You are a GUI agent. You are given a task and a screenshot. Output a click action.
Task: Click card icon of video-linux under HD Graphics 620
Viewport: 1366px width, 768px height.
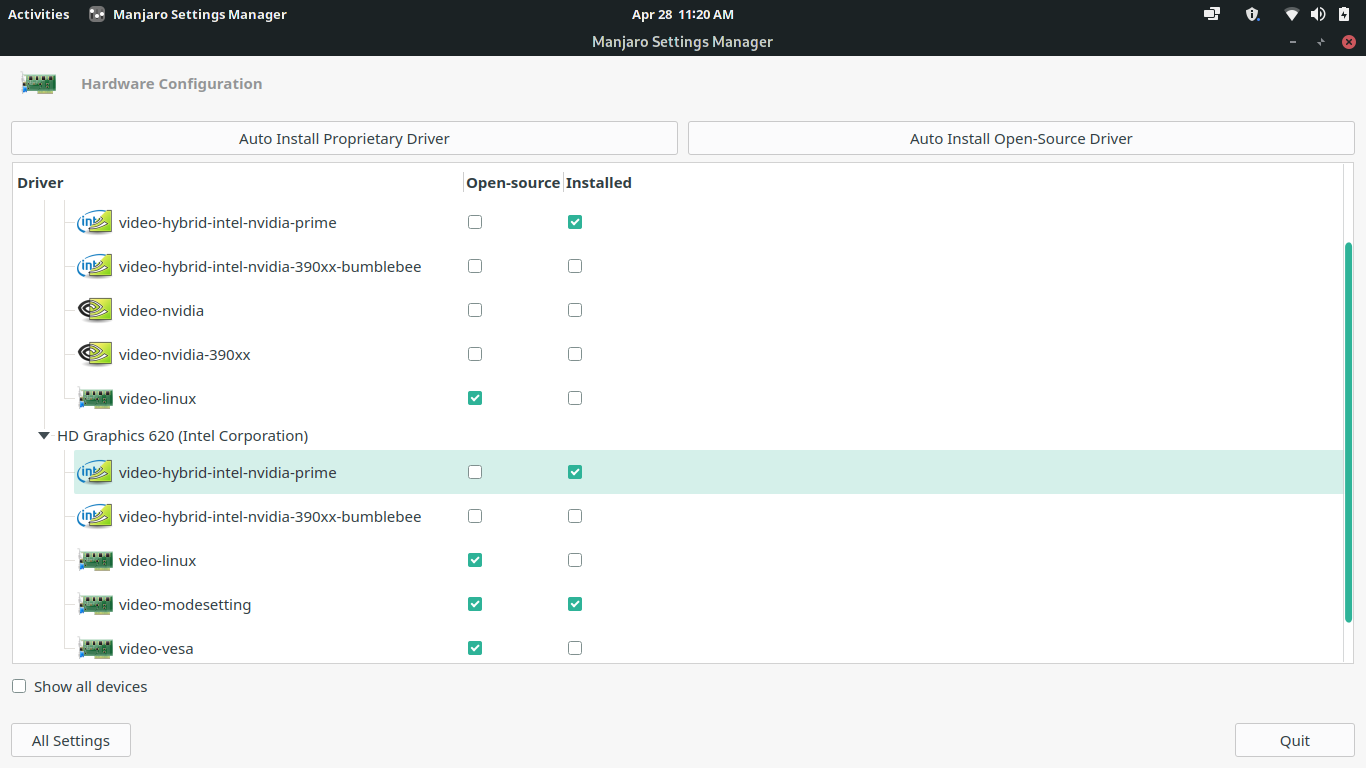[x=95, y=560]
